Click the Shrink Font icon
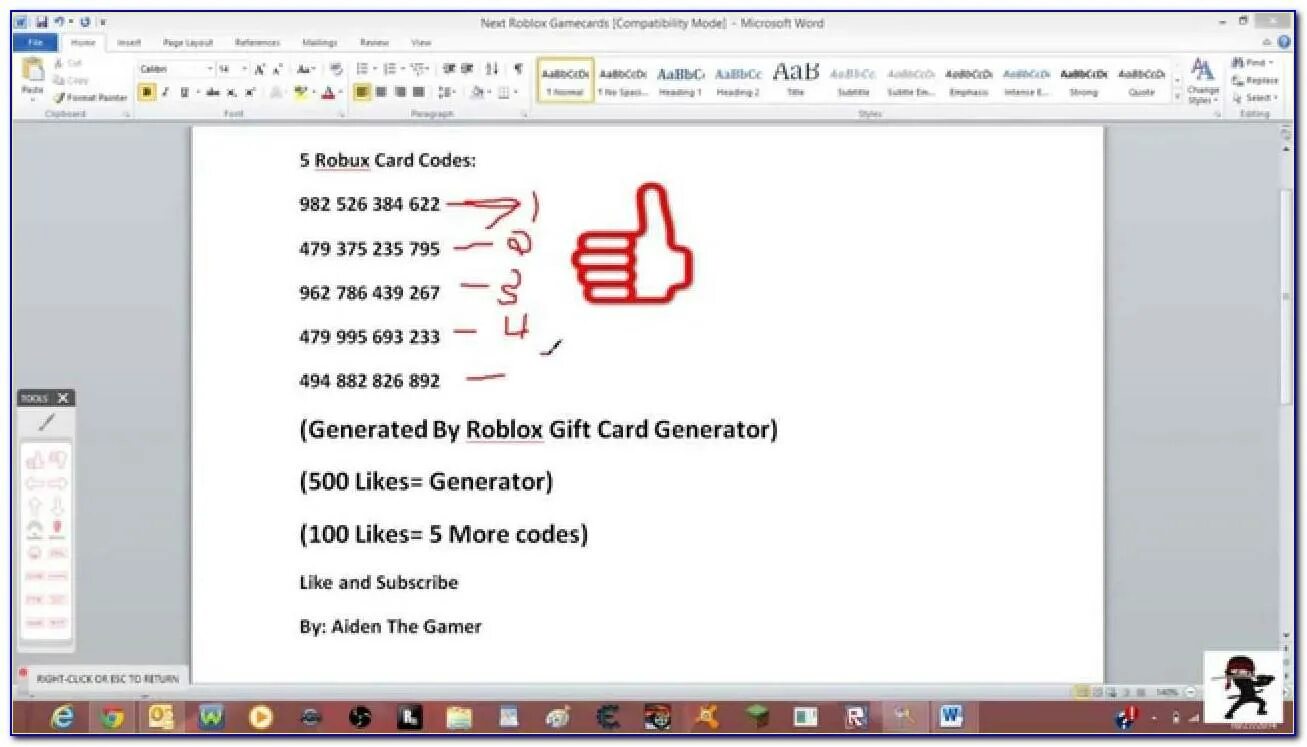 point(276,69)
